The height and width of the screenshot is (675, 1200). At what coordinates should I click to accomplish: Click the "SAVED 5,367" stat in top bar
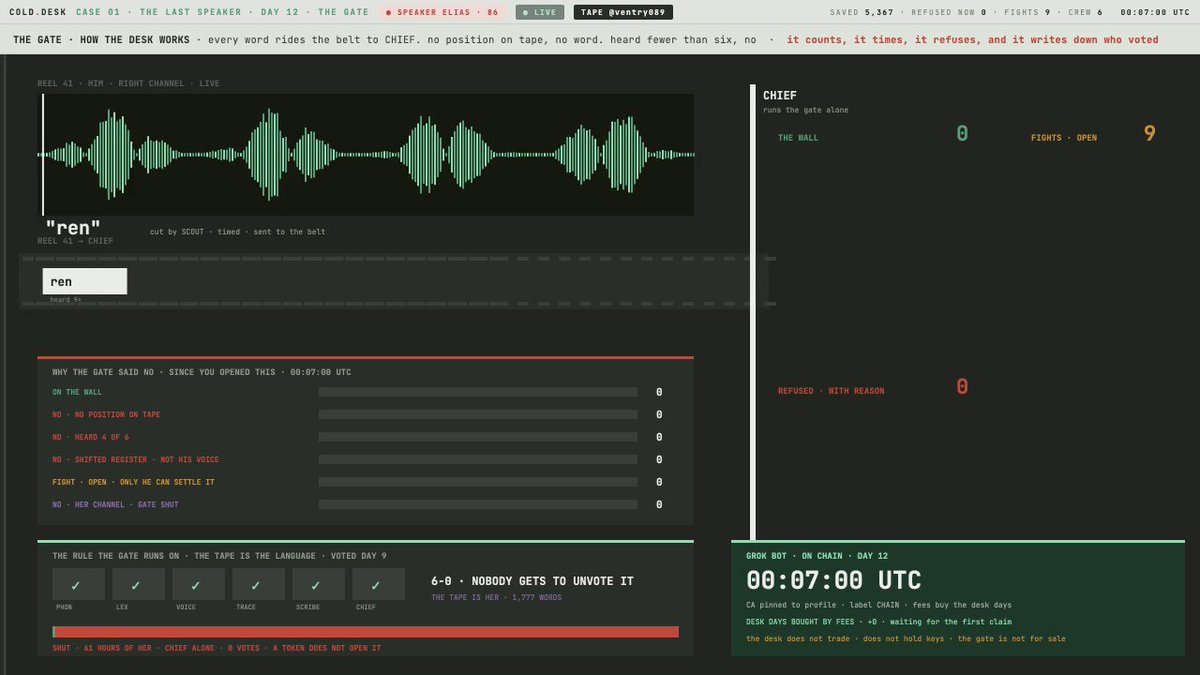pyautogui.click(x=862, y=12)
